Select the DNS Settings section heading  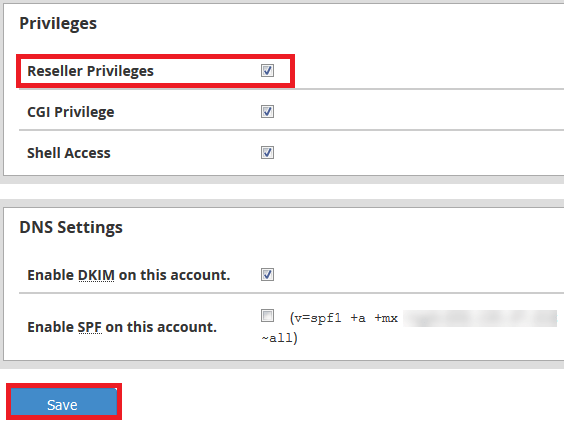[x=71, y=227]
